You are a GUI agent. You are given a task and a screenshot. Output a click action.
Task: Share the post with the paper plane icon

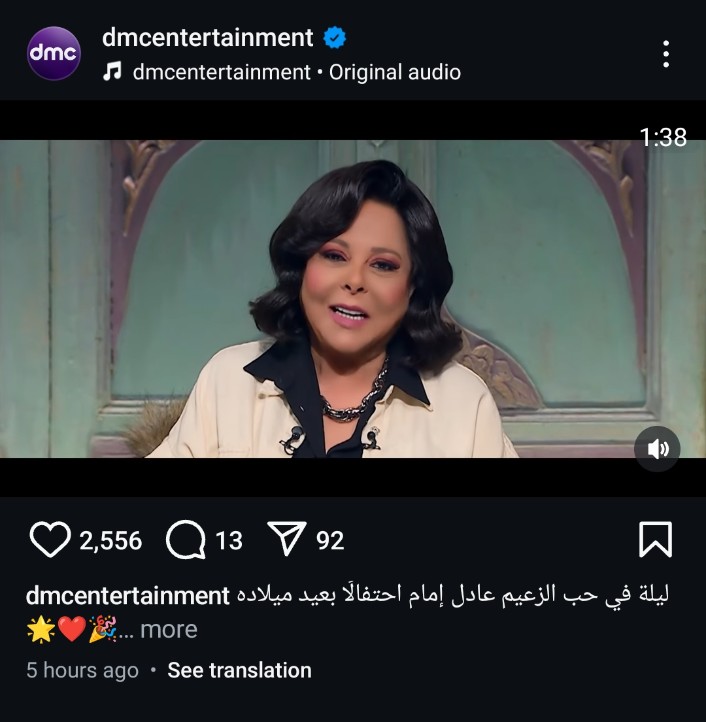pyautogui.click(x=286, y=540)
